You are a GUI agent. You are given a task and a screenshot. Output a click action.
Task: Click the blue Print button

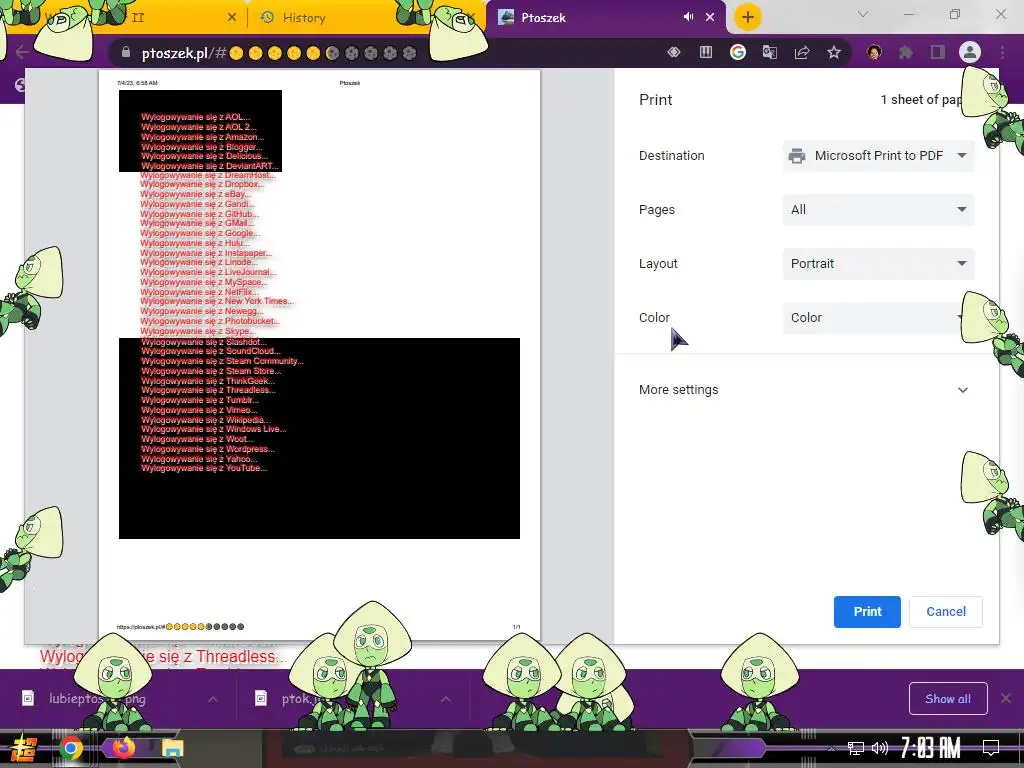867,612
